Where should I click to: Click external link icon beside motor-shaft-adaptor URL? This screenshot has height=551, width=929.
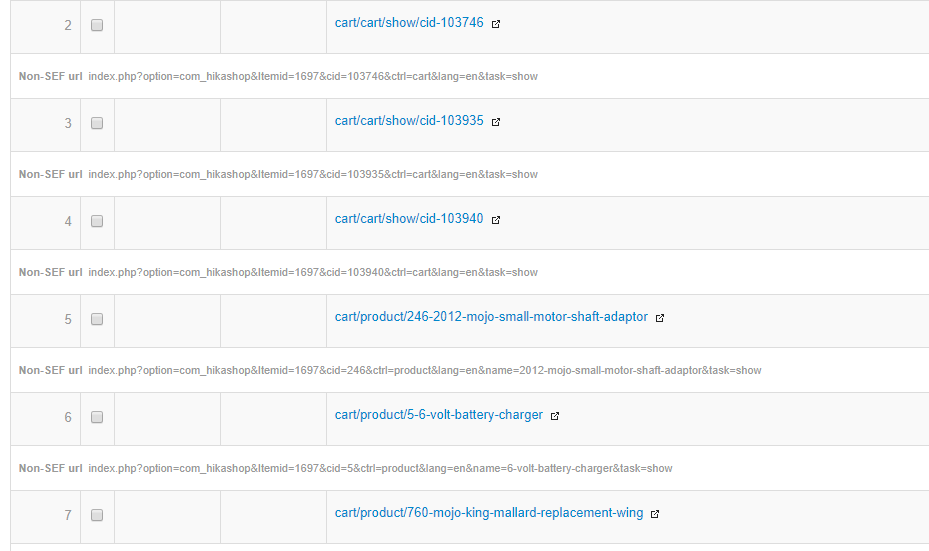point(660,318)
